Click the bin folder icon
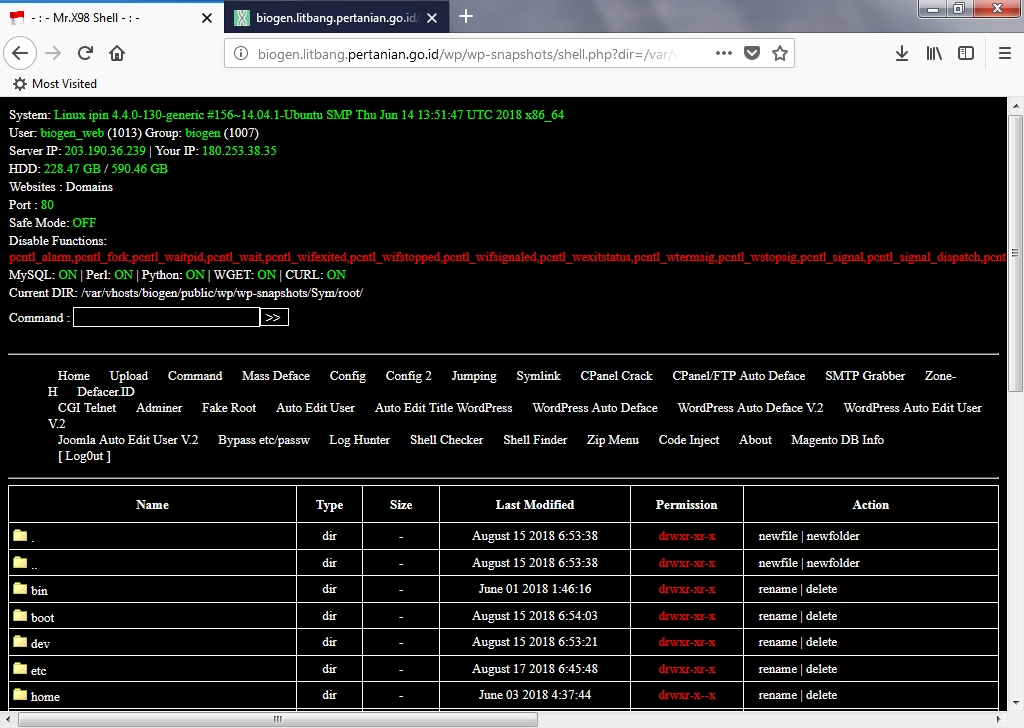1024x728 pixels. click(x=20, y=588)
